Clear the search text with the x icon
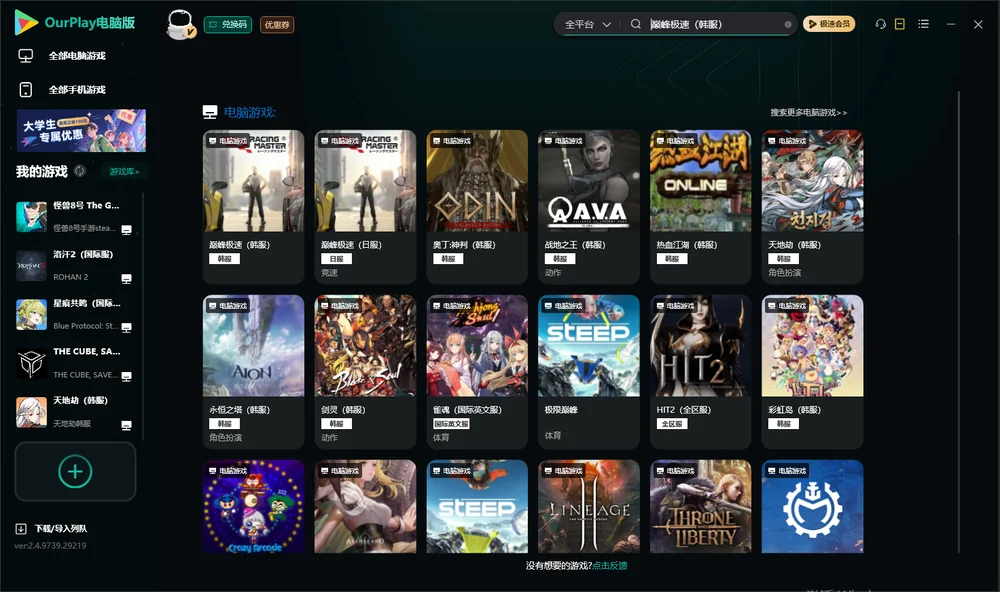Screen dimensions: 1000x592 (788, 25)
